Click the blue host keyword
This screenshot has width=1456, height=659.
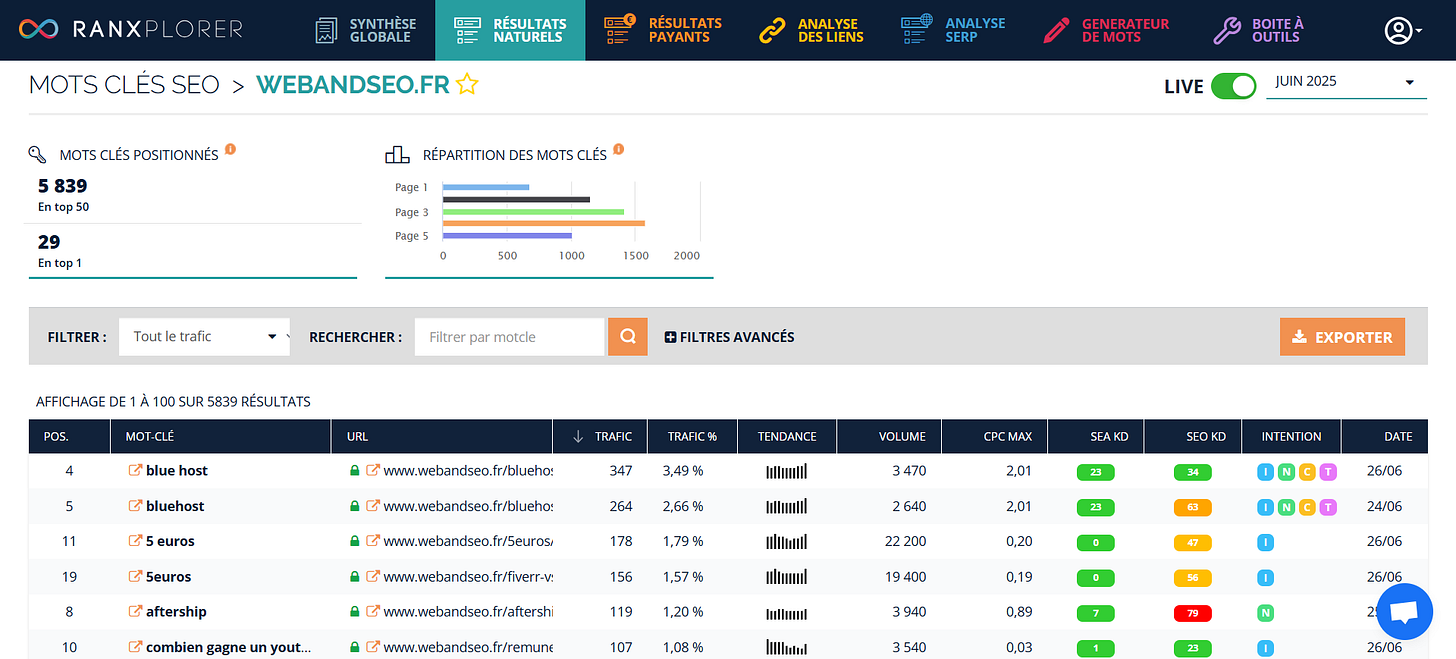pos(177,471)
